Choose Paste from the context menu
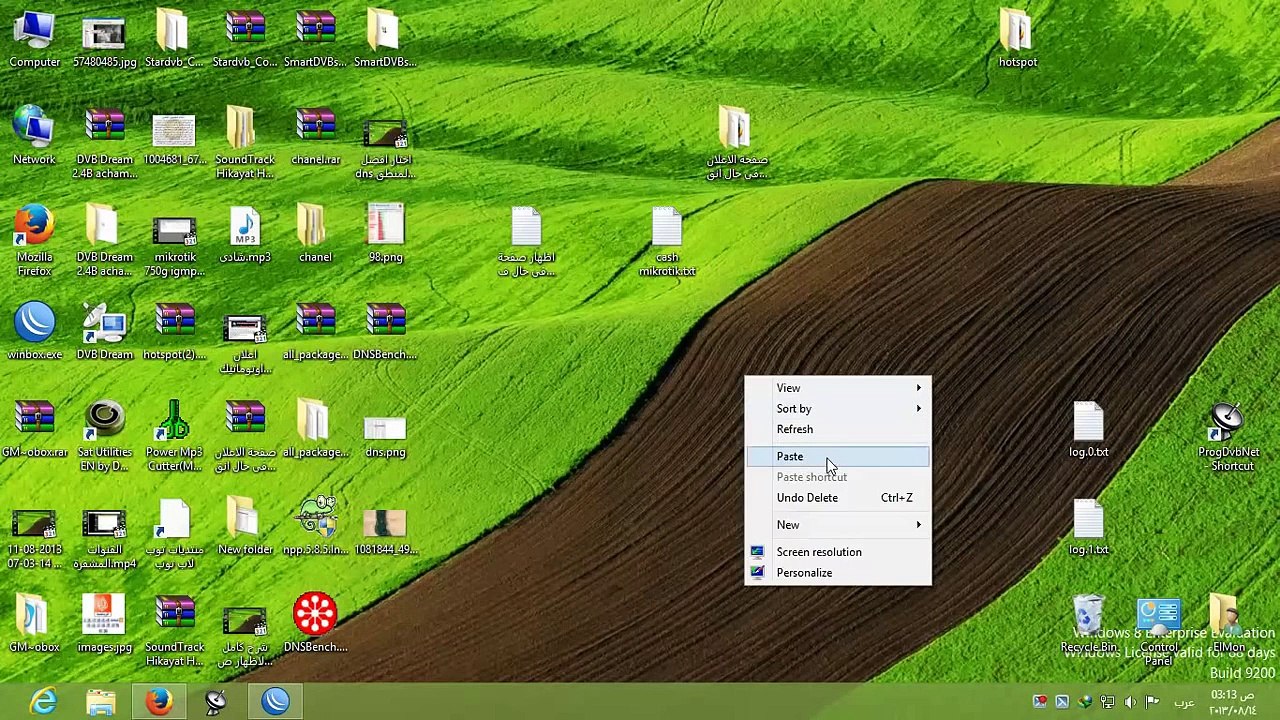Viewport: 1280px width, 720px height. [790, 457]
